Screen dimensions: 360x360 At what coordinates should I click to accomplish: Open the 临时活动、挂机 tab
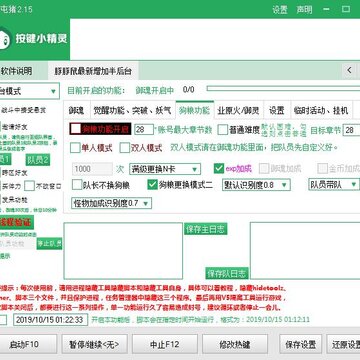321,110
